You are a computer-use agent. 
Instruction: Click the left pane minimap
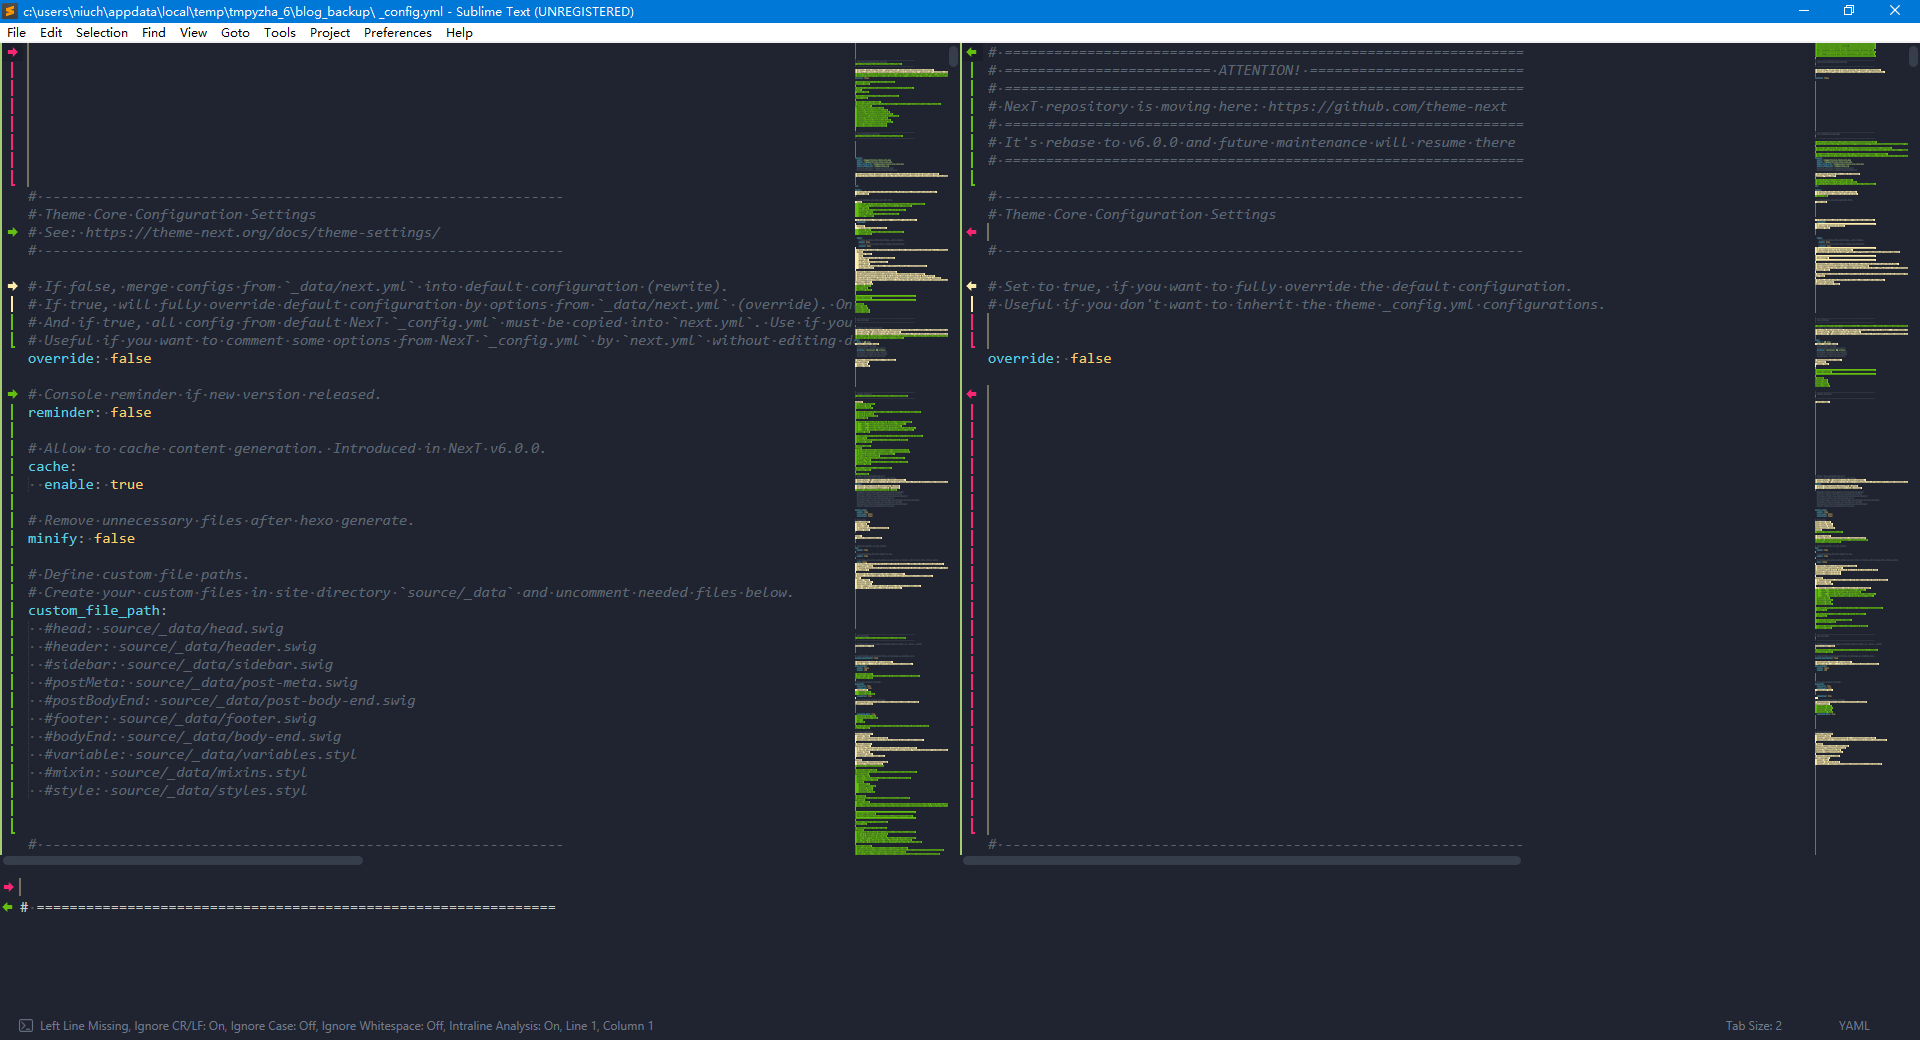click(x=901, y=450)
